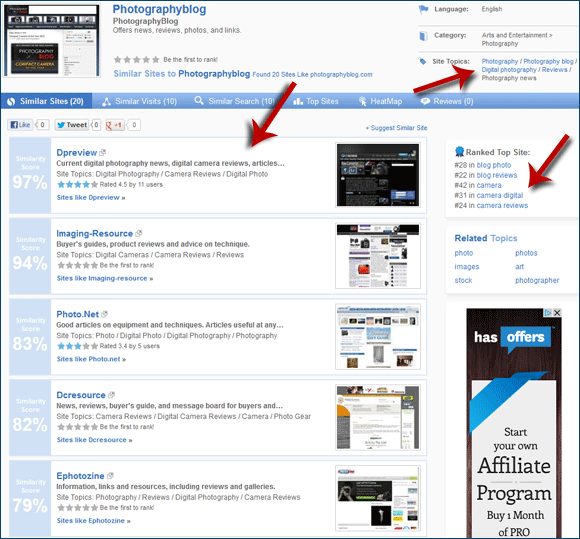Viewport: 580px width, 539px height.
Task: Open the #42 in camera ranking link
Action: tap(489, 185)
